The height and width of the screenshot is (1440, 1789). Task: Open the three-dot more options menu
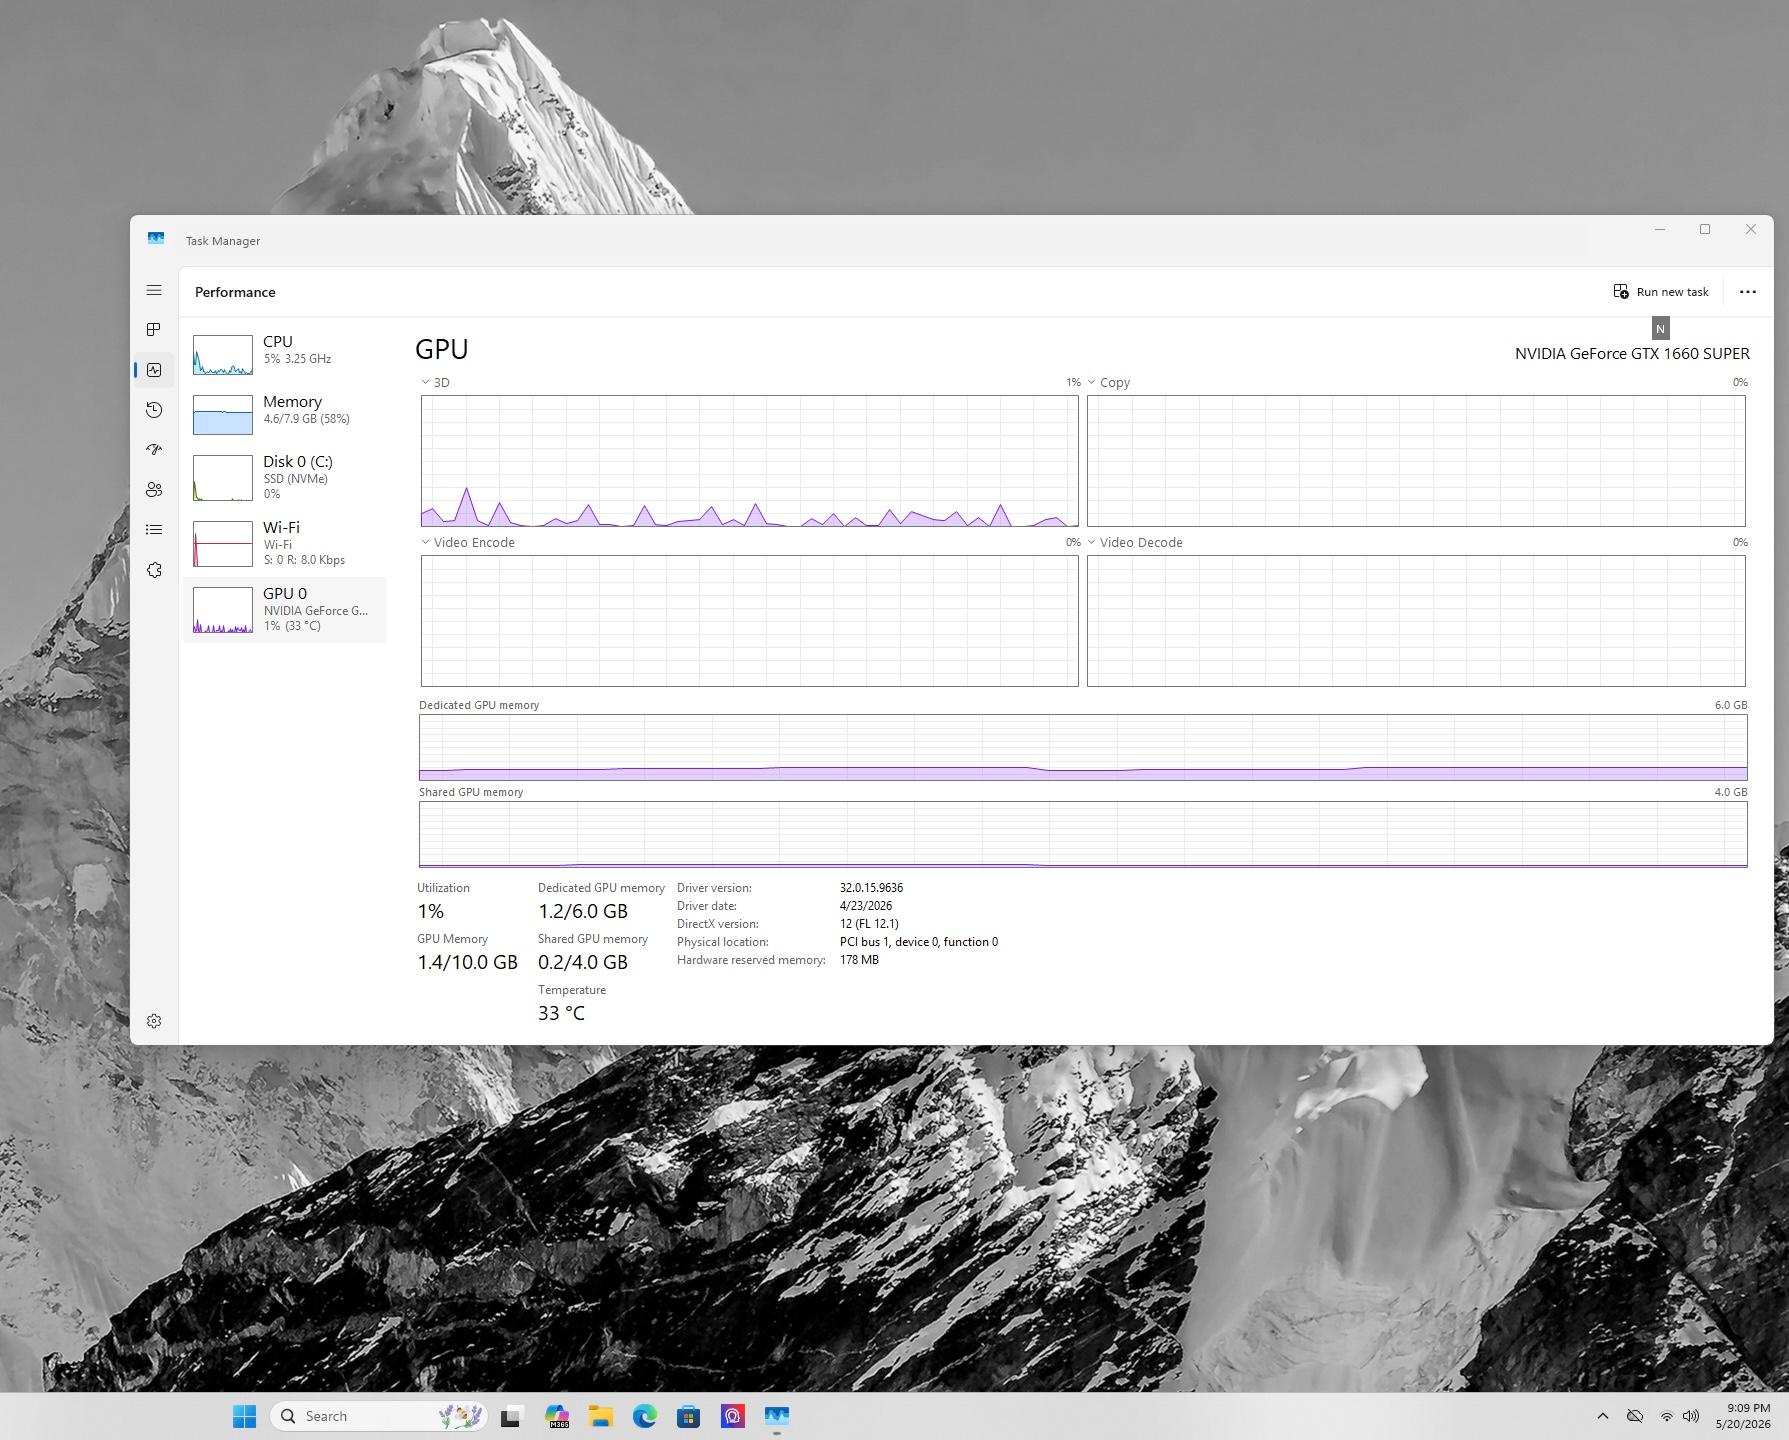click(x=1748, y=292)
